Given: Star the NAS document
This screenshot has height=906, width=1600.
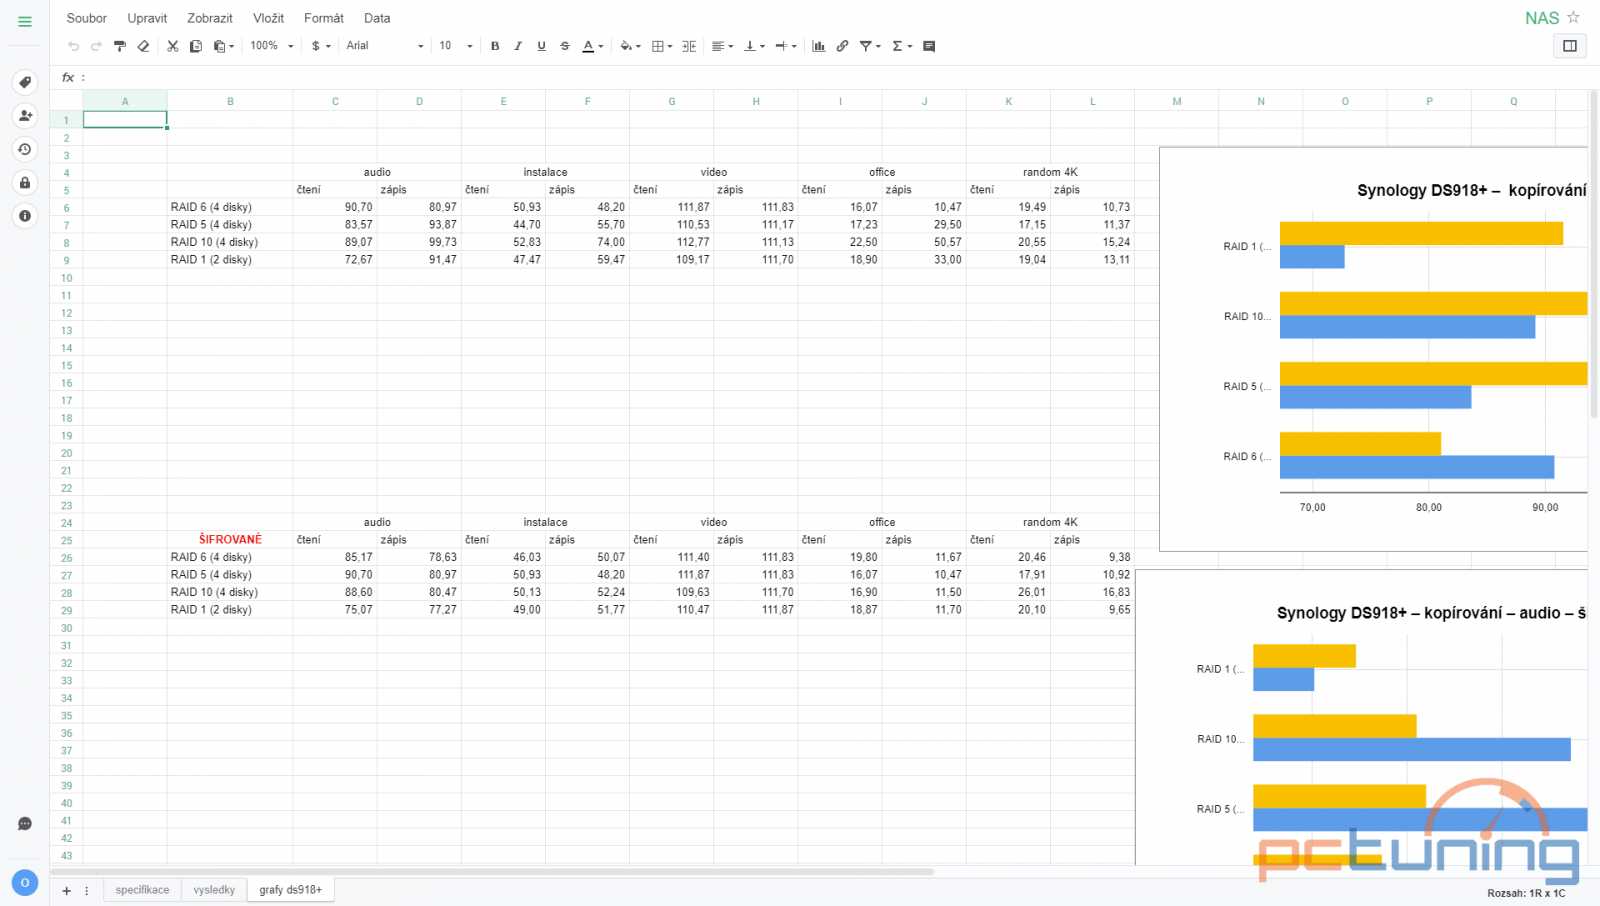Looking at the screenshot, I should (x=1573, y=17).
